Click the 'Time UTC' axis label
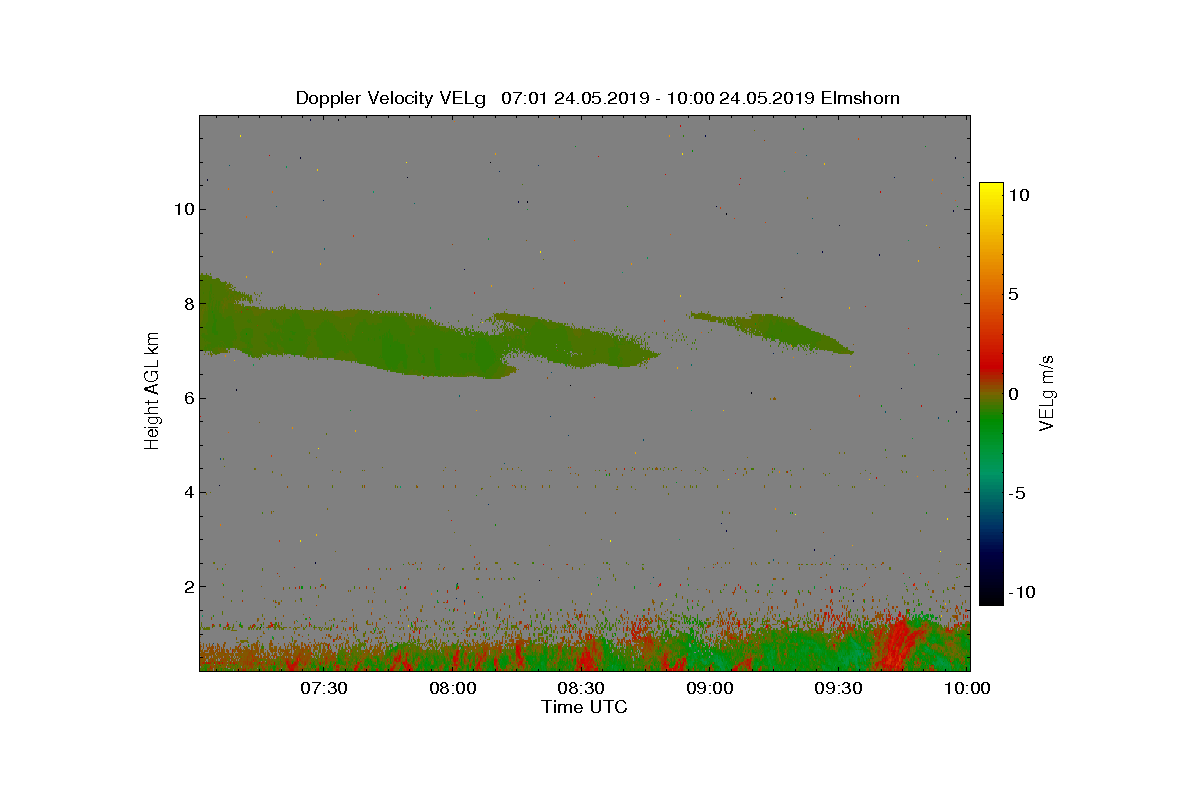This screenshot has width=1200, height=800. pyautogui.click(x=585, y=707)
